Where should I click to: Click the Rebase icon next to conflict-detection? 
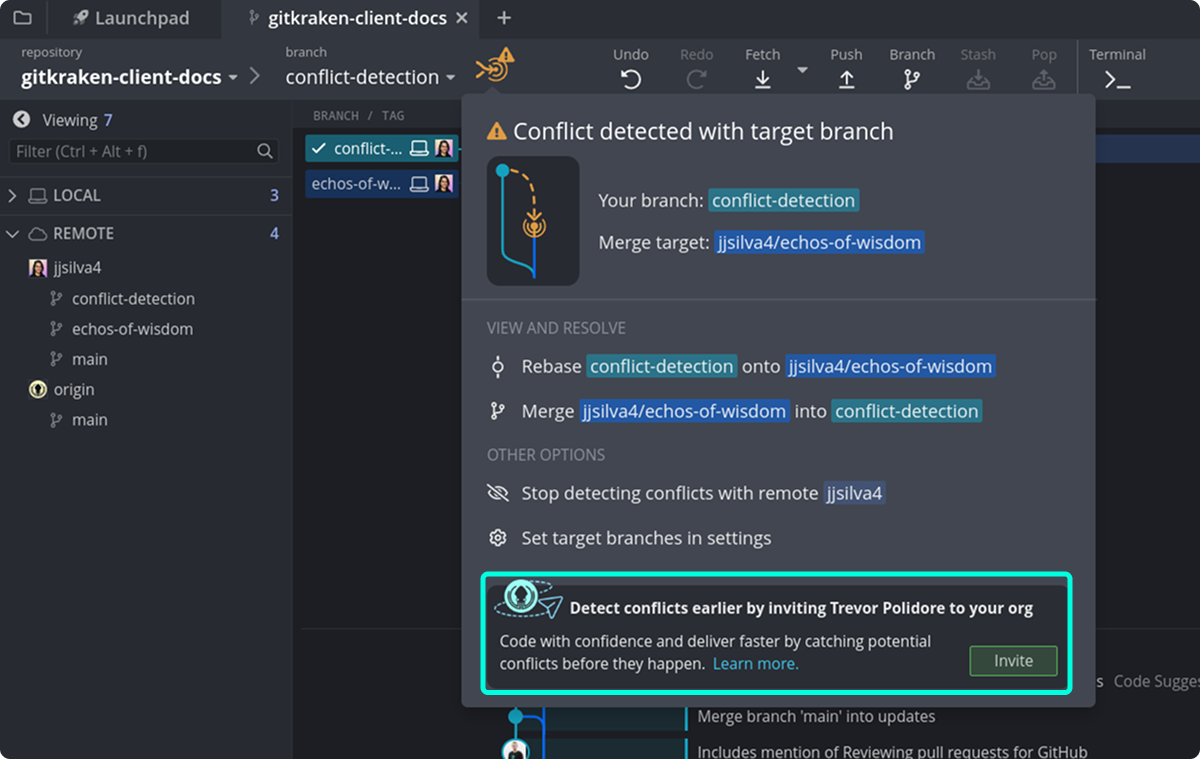[497, 366]
